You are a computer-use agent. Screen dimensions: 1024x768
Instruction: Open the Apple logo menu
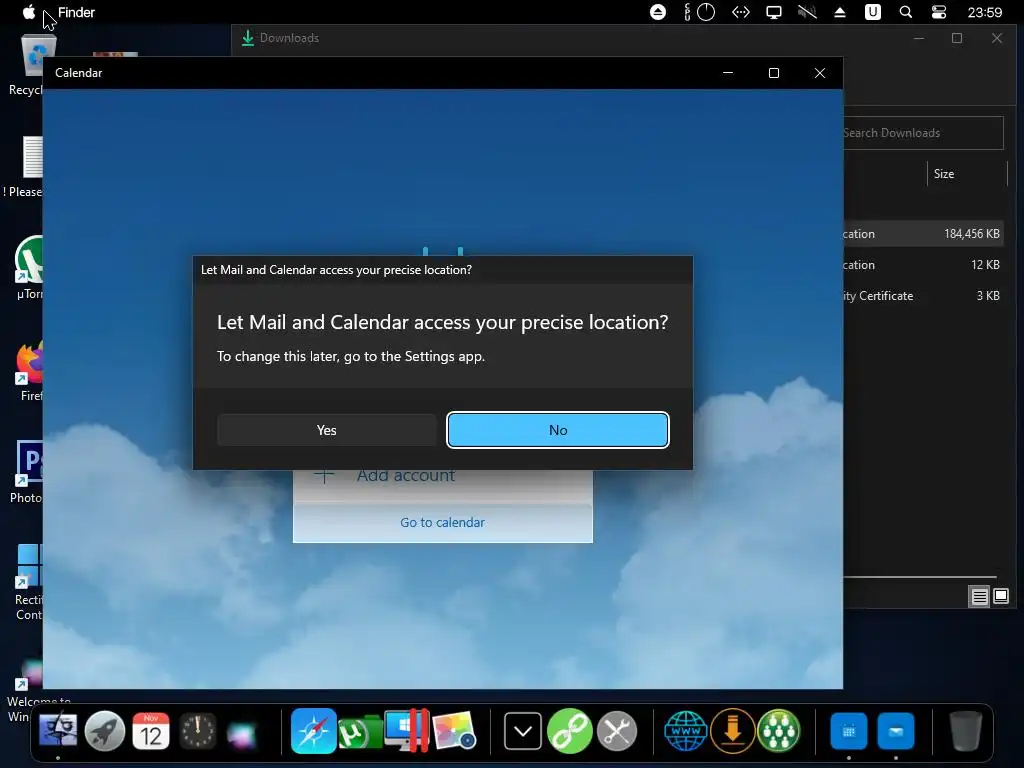(x=29, y=12)
